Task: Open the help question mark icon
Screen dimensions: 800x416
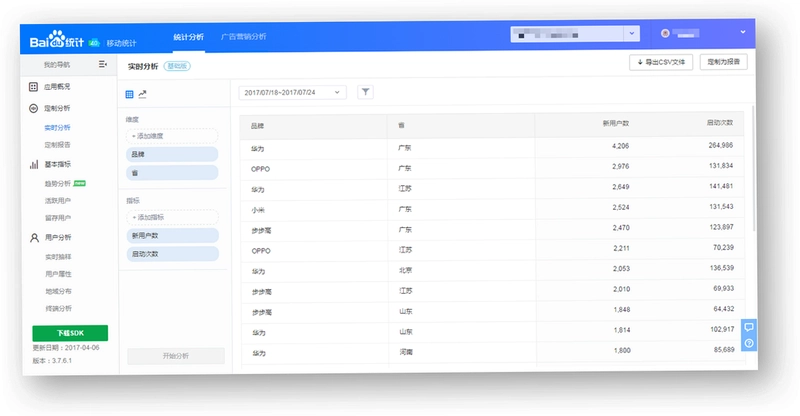Action: coord(748,343)
